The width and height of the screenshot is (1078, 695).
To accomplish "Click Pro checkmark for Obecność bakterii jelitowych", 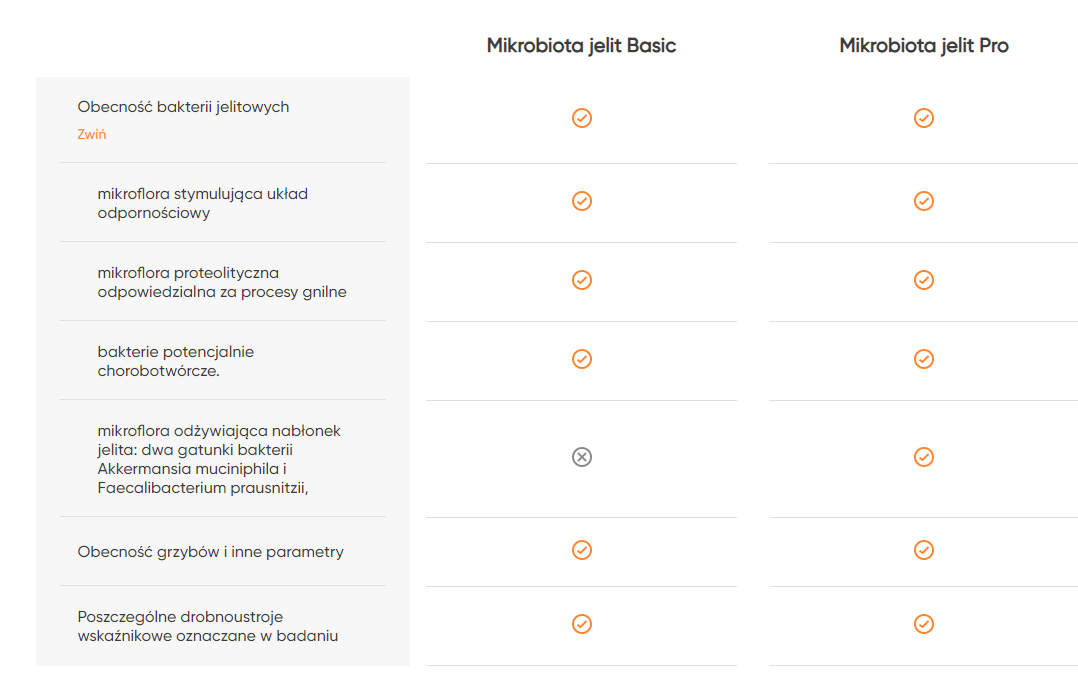I will (x=923, y=118).
